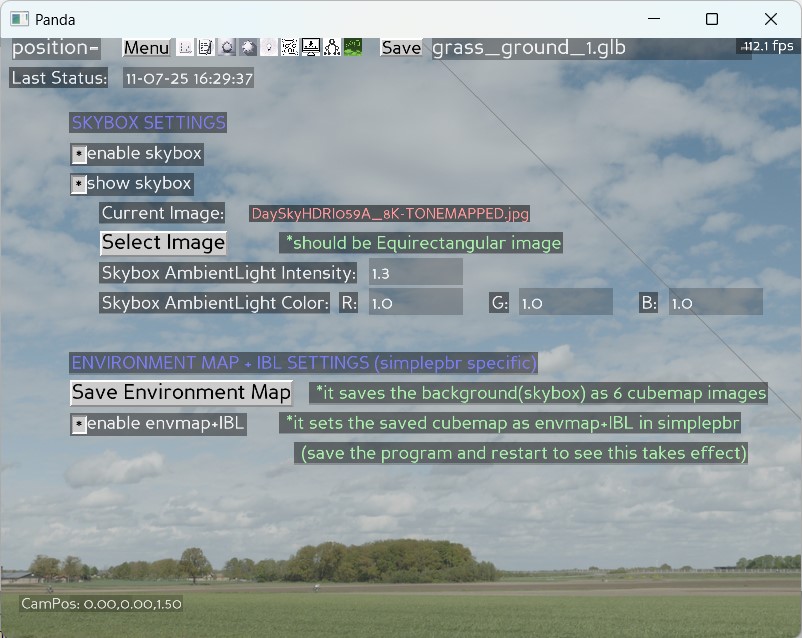Click the light bulb icon

(269, 47)
